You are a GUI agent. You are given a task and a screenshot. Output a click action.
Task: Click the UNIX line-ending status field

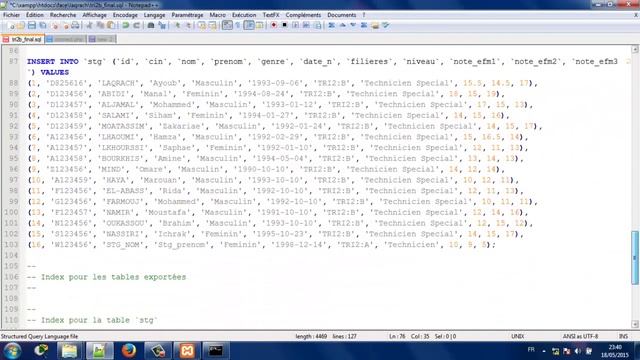tap(518, 336)
